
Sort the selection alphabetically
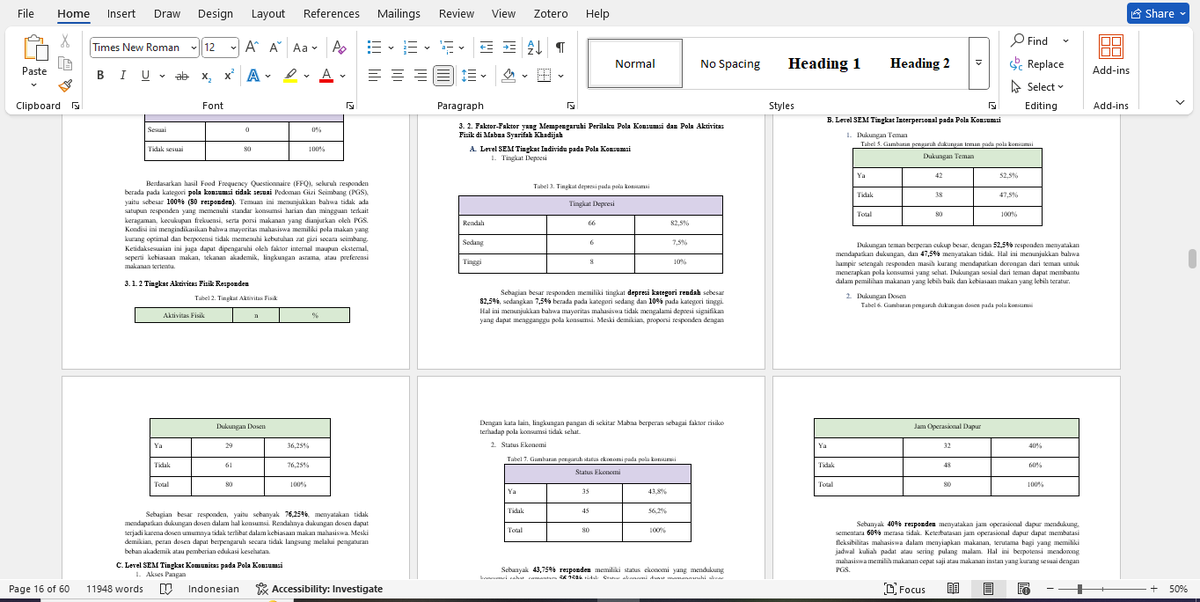pos(536,47)
